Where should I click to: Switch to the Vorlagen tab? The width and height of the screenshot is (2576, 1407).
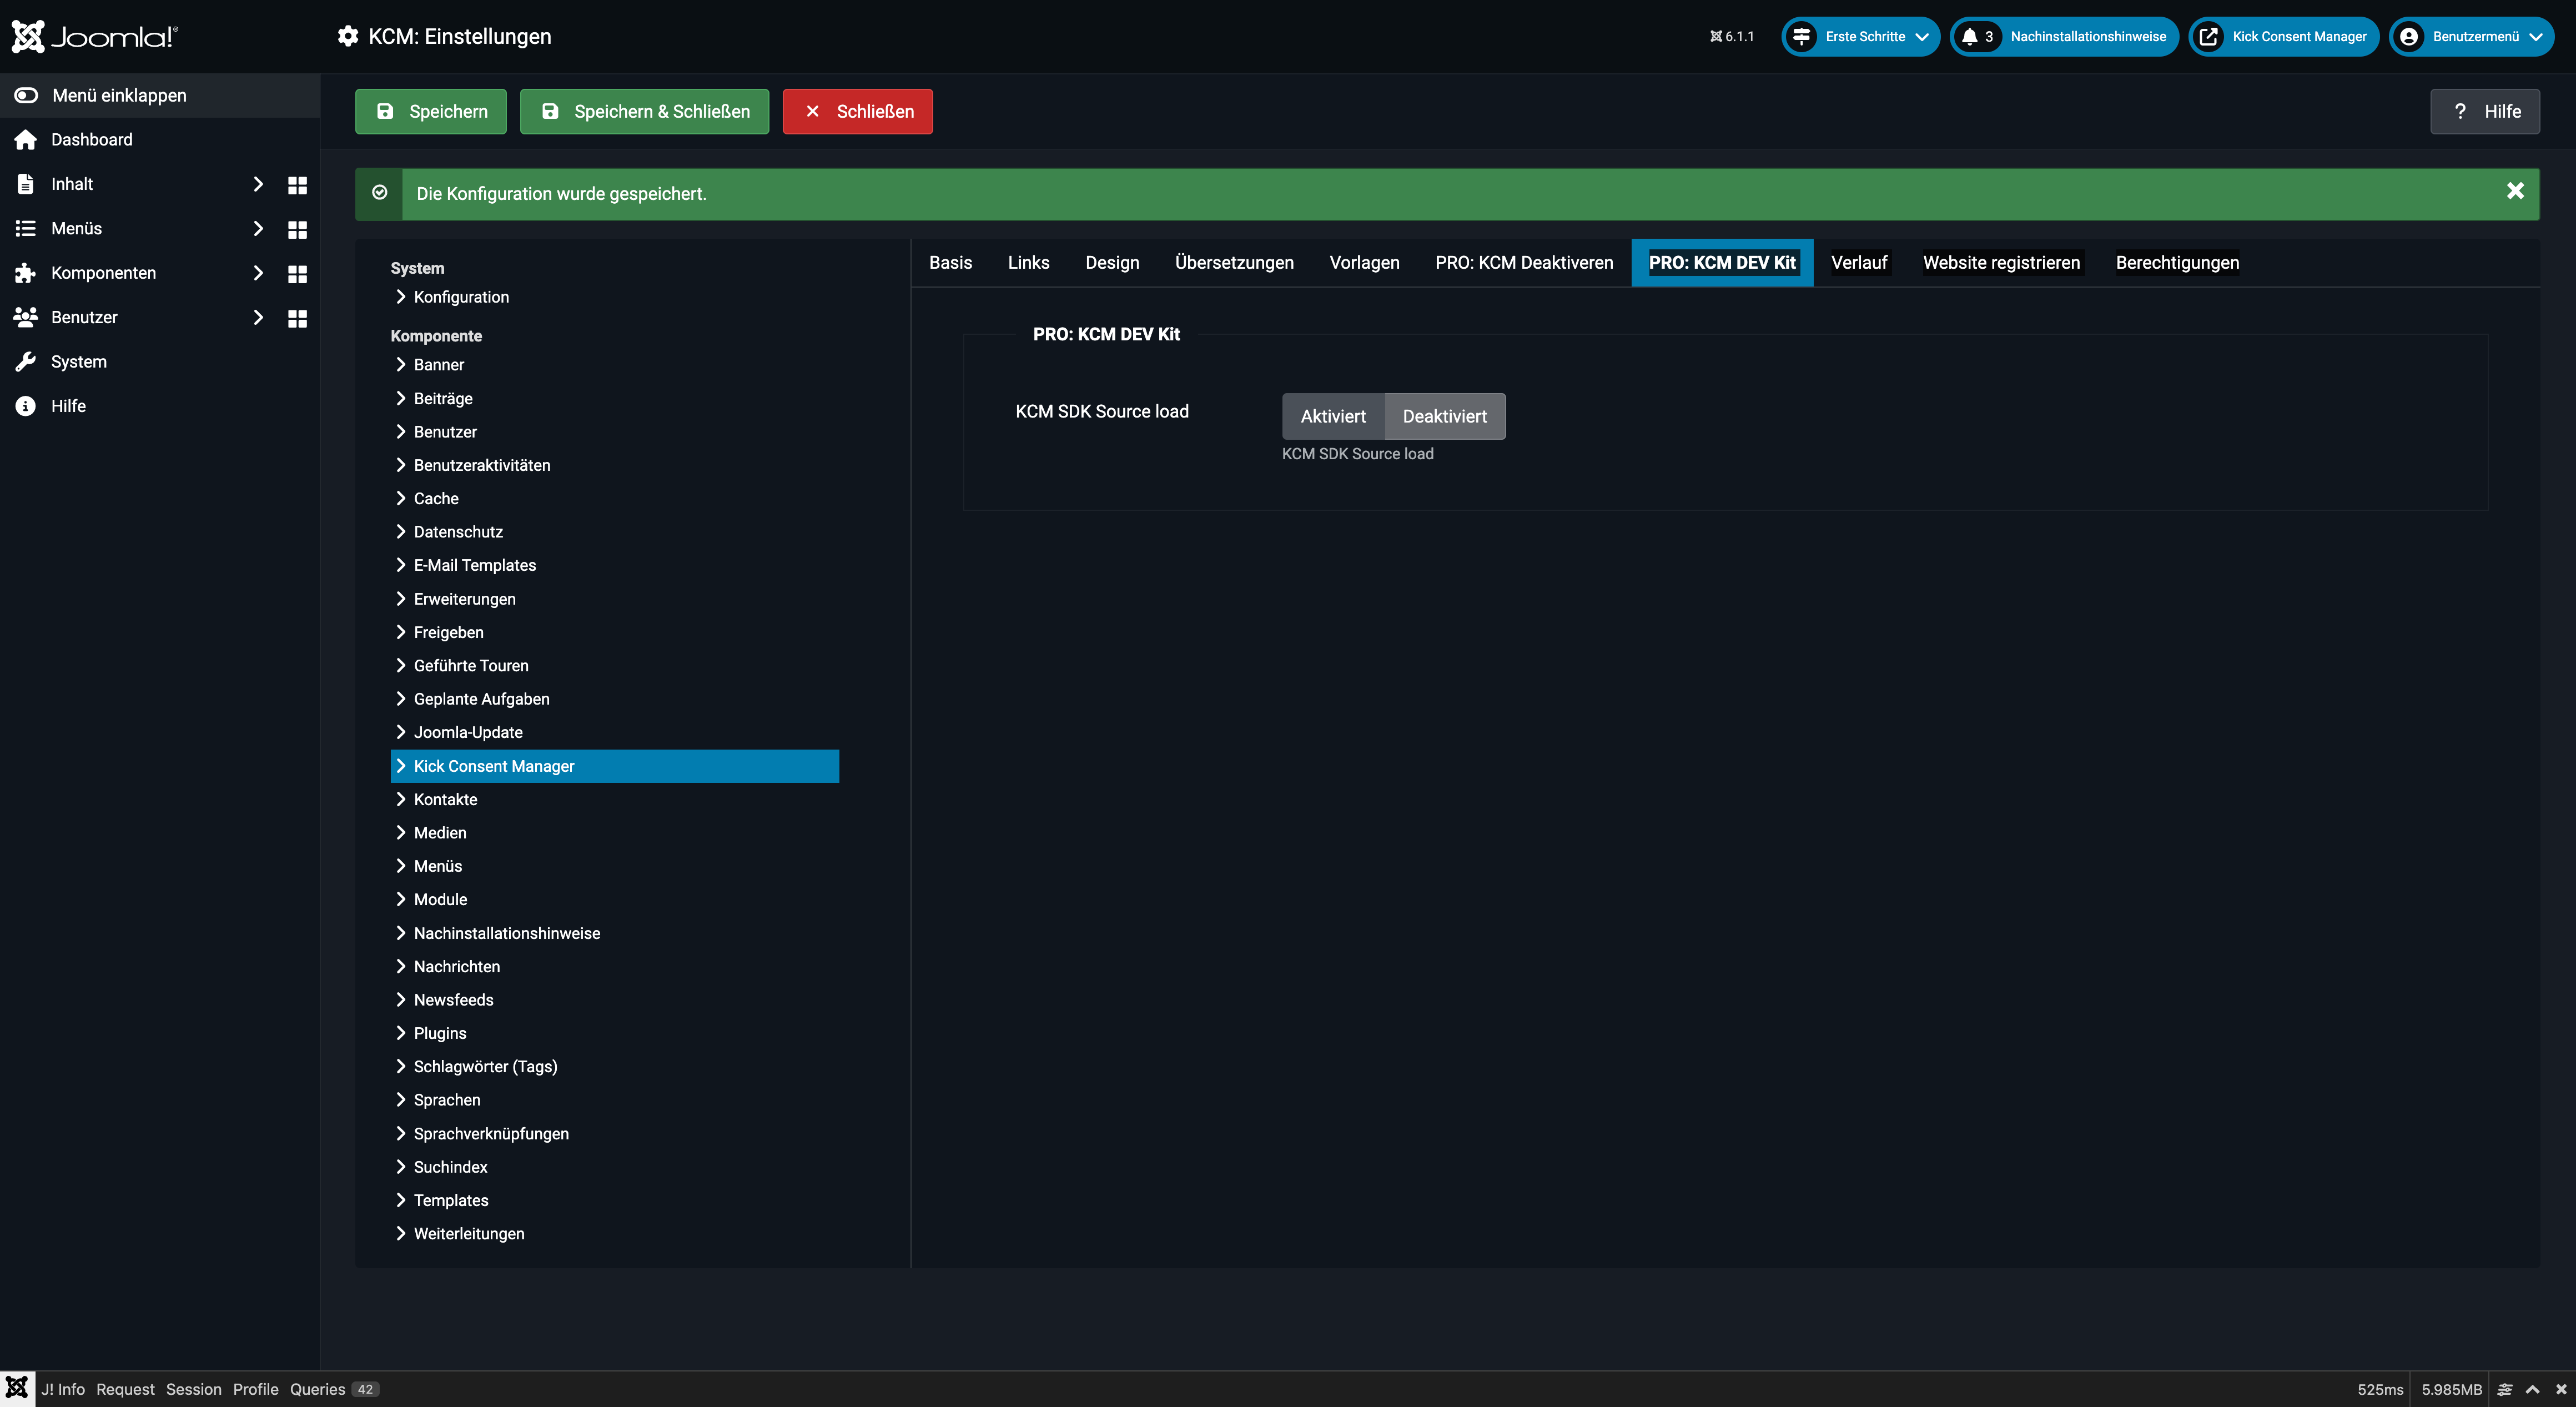tap(1364, 263)
